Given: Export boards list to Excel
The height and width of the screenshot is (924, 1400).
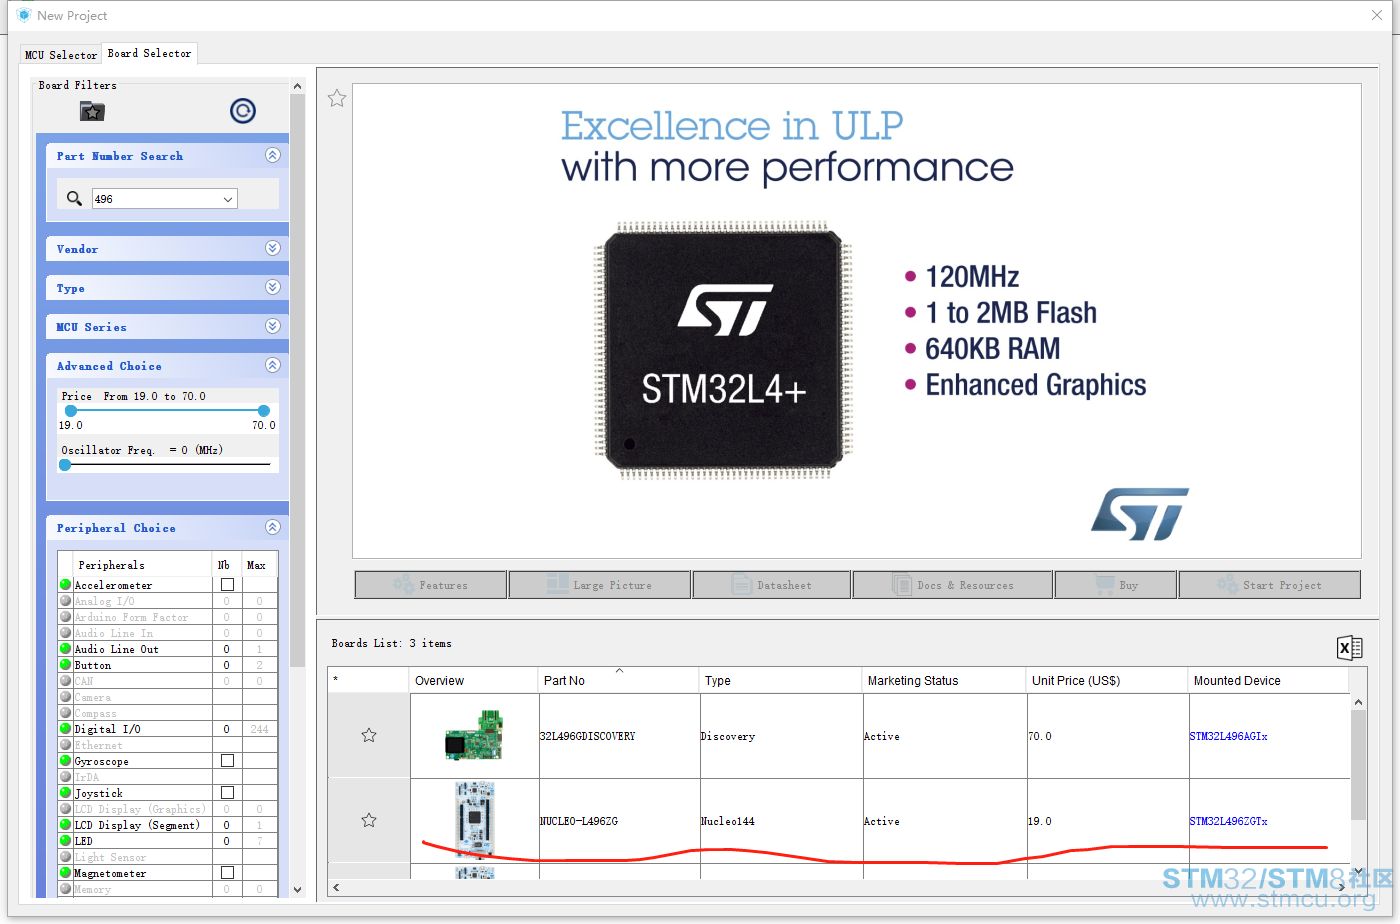Looking at the screenshot, I should point(1349,648).
